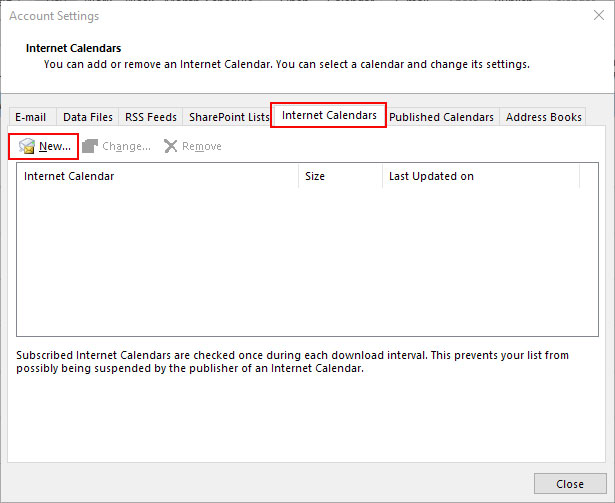Open the Published Calendars tab
This screenshot has height=503, width=615.
tap(441, 117)
